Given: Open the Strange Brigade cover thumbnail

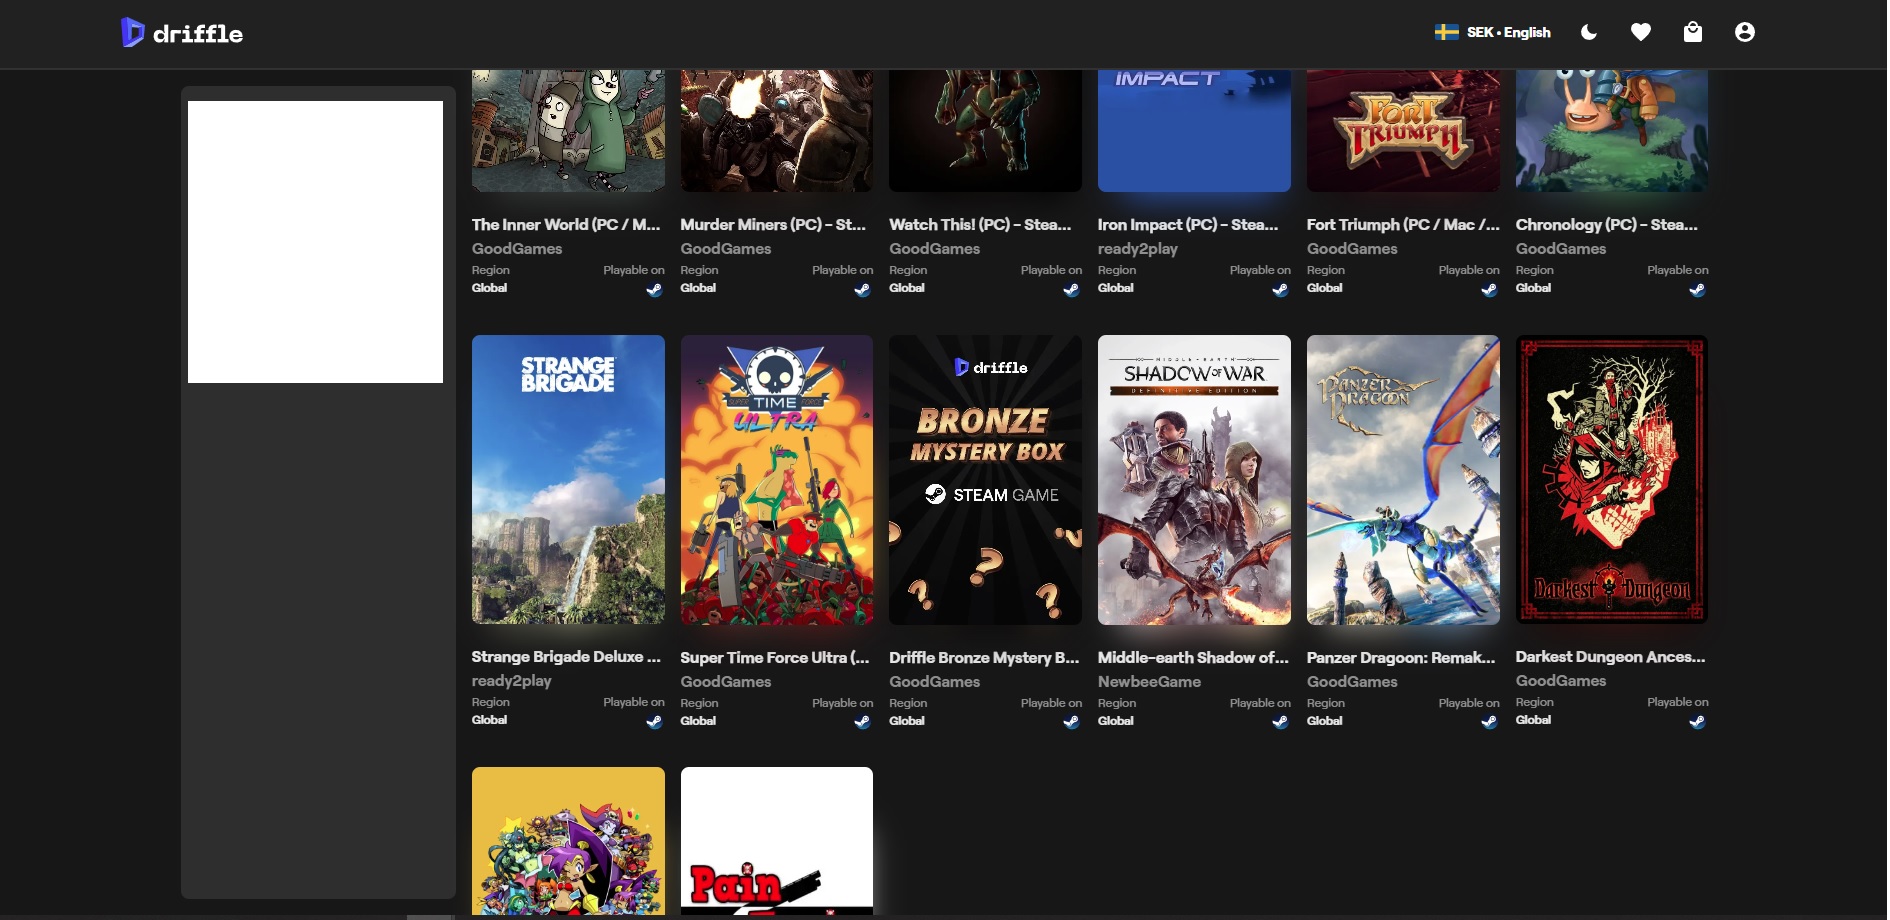Looking at the screenshot, I should tap(568, 479).
